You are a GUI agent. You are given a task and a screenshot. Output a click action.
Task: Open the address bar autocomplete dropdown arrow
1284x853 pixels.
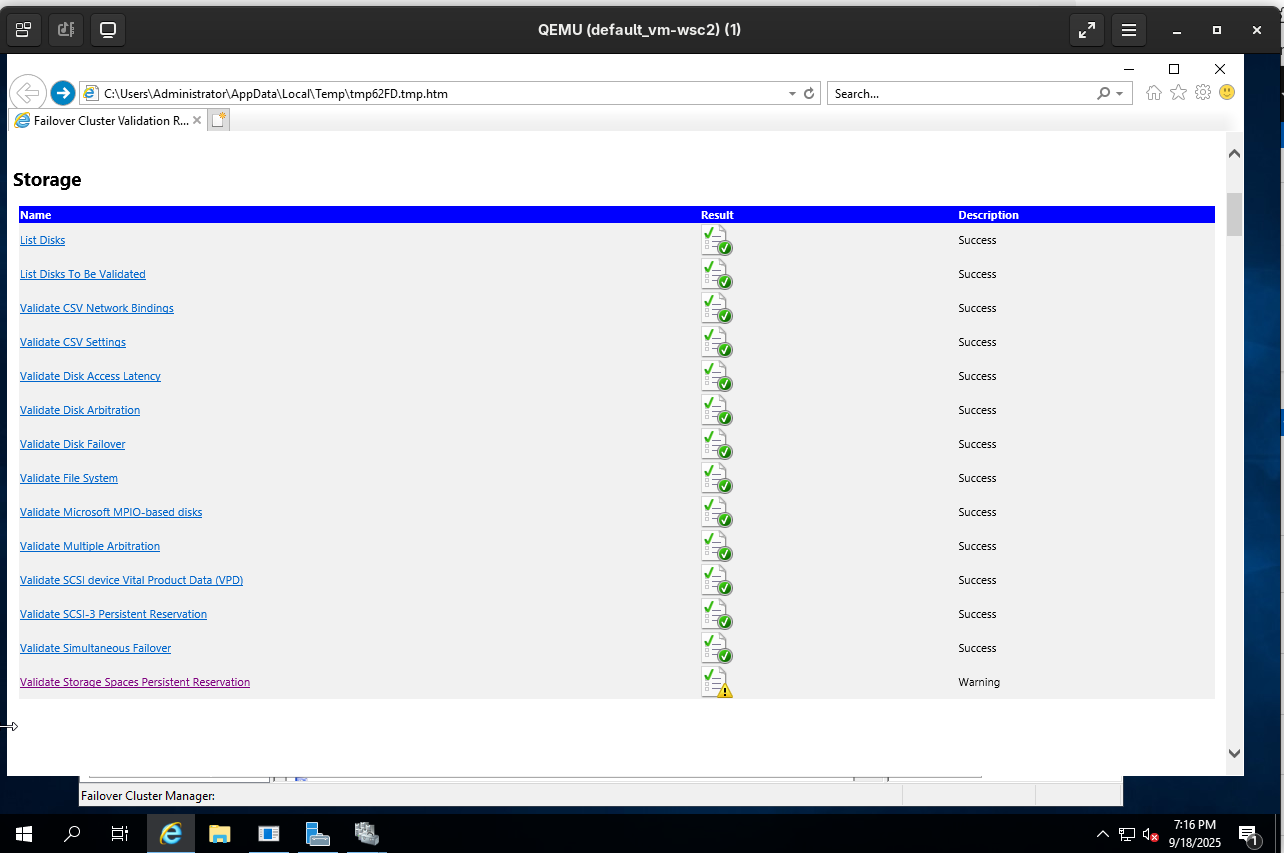click(792, 94)
